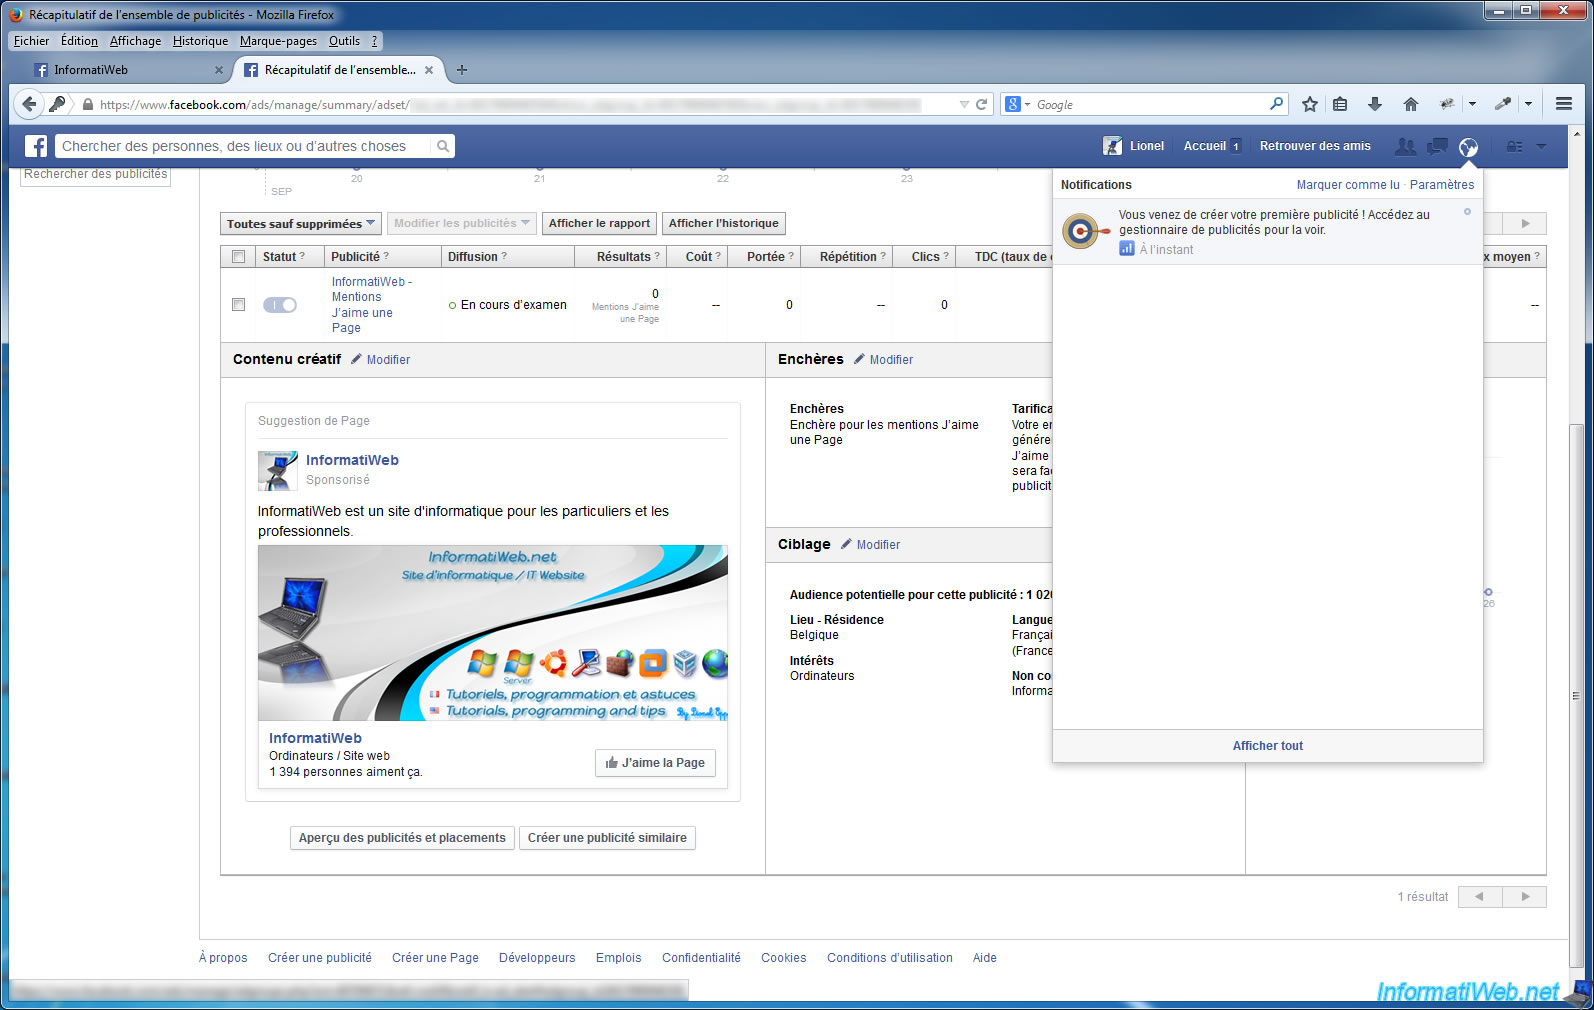
Task: Show bookmarks list icon in Firefox toolbar
Action: point(1341,104)
